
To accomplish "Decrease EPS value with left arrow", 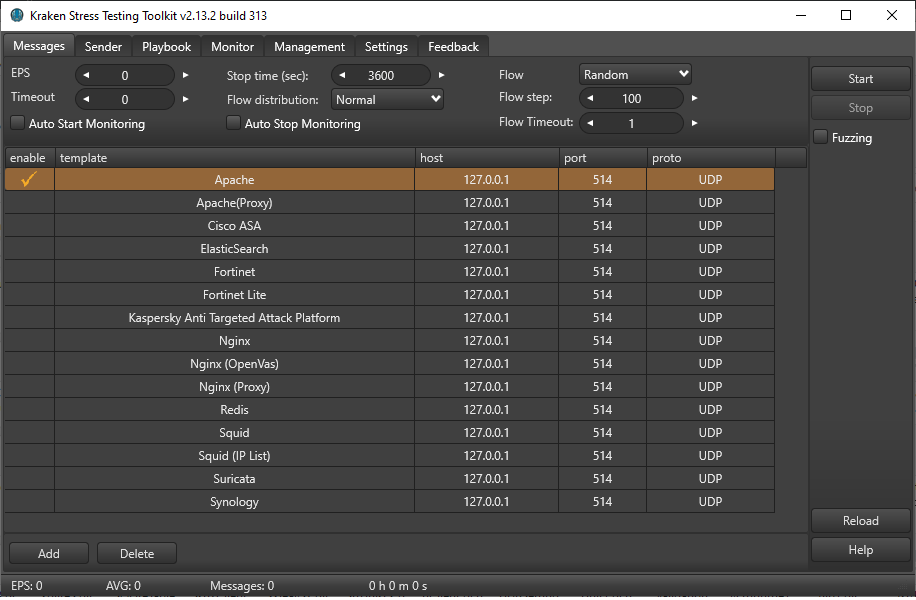I will click(x=85, y=75).
